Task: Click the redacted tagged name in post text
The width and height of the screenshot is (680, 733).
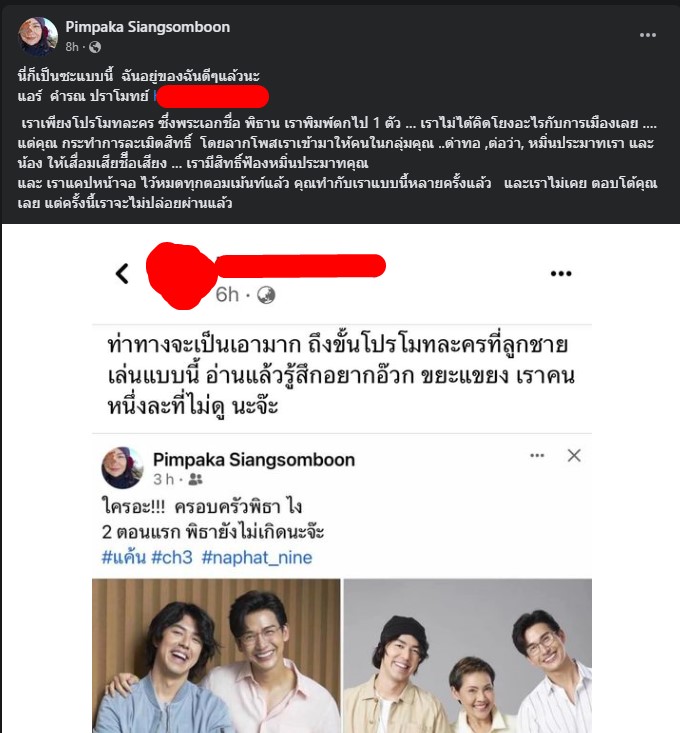Action: point(212,97)
